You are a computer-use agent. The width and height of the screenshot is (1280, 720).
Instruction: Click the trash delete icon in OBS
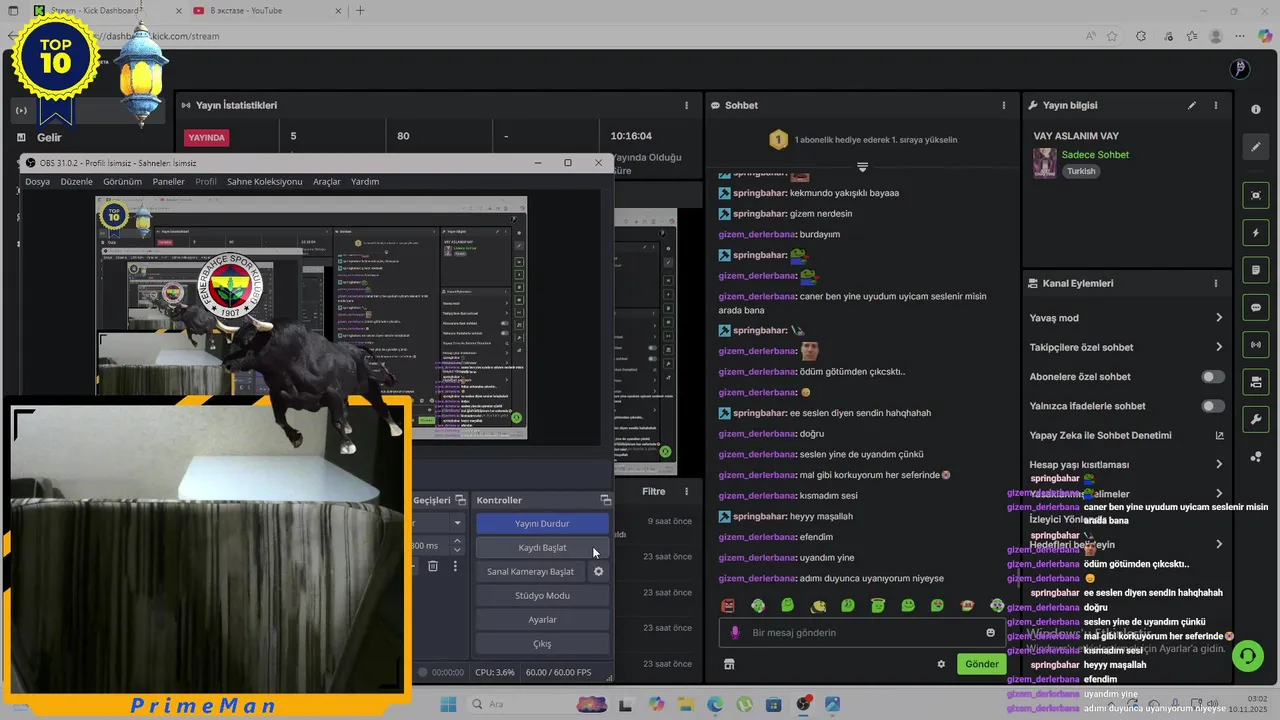pyautogui.click(x=433, y=566)
